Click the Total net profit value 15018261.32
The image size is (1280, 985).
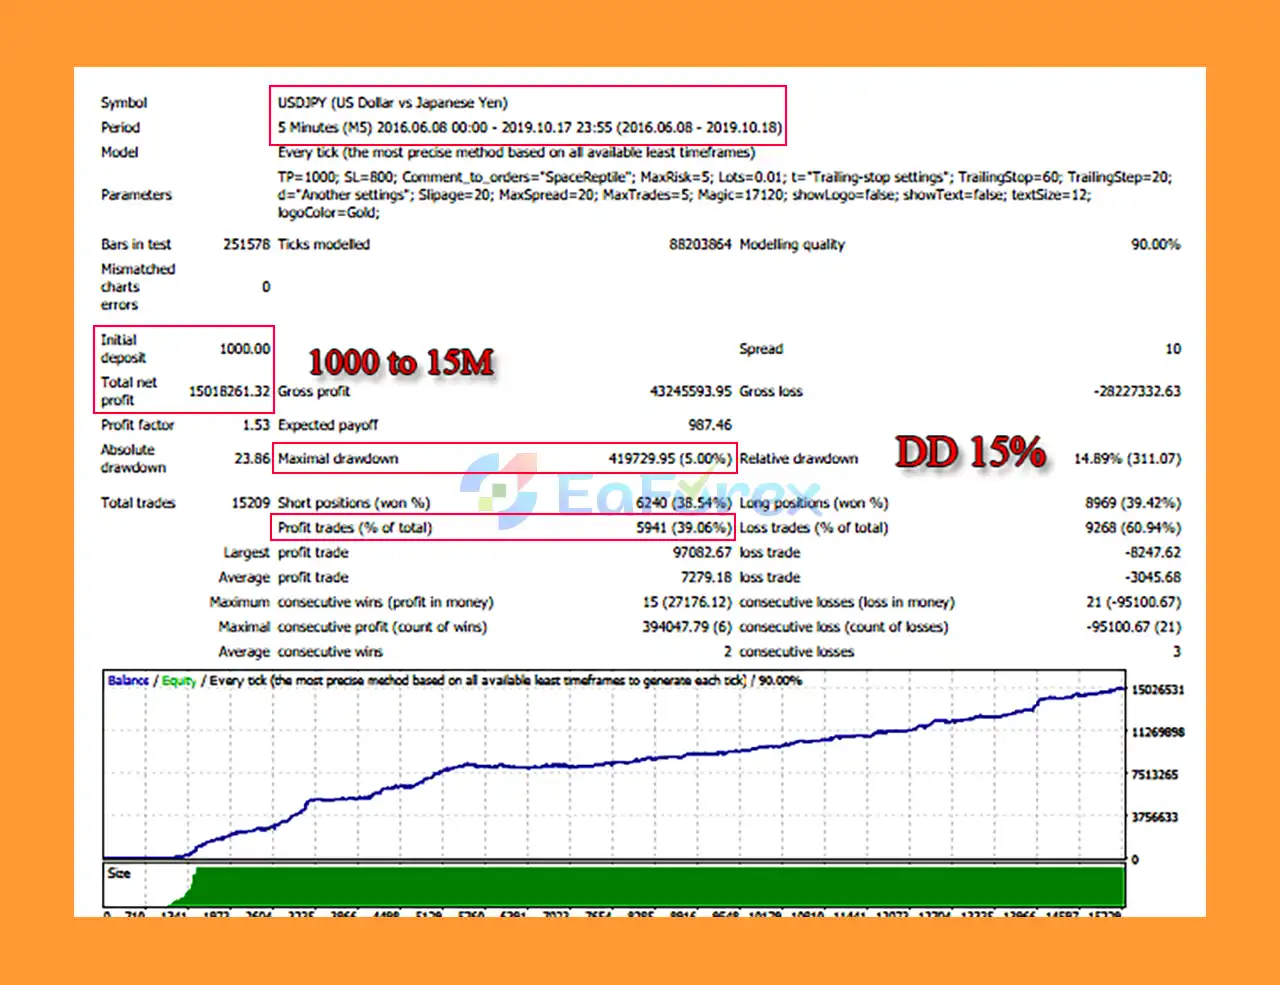[x=229, y=391]
